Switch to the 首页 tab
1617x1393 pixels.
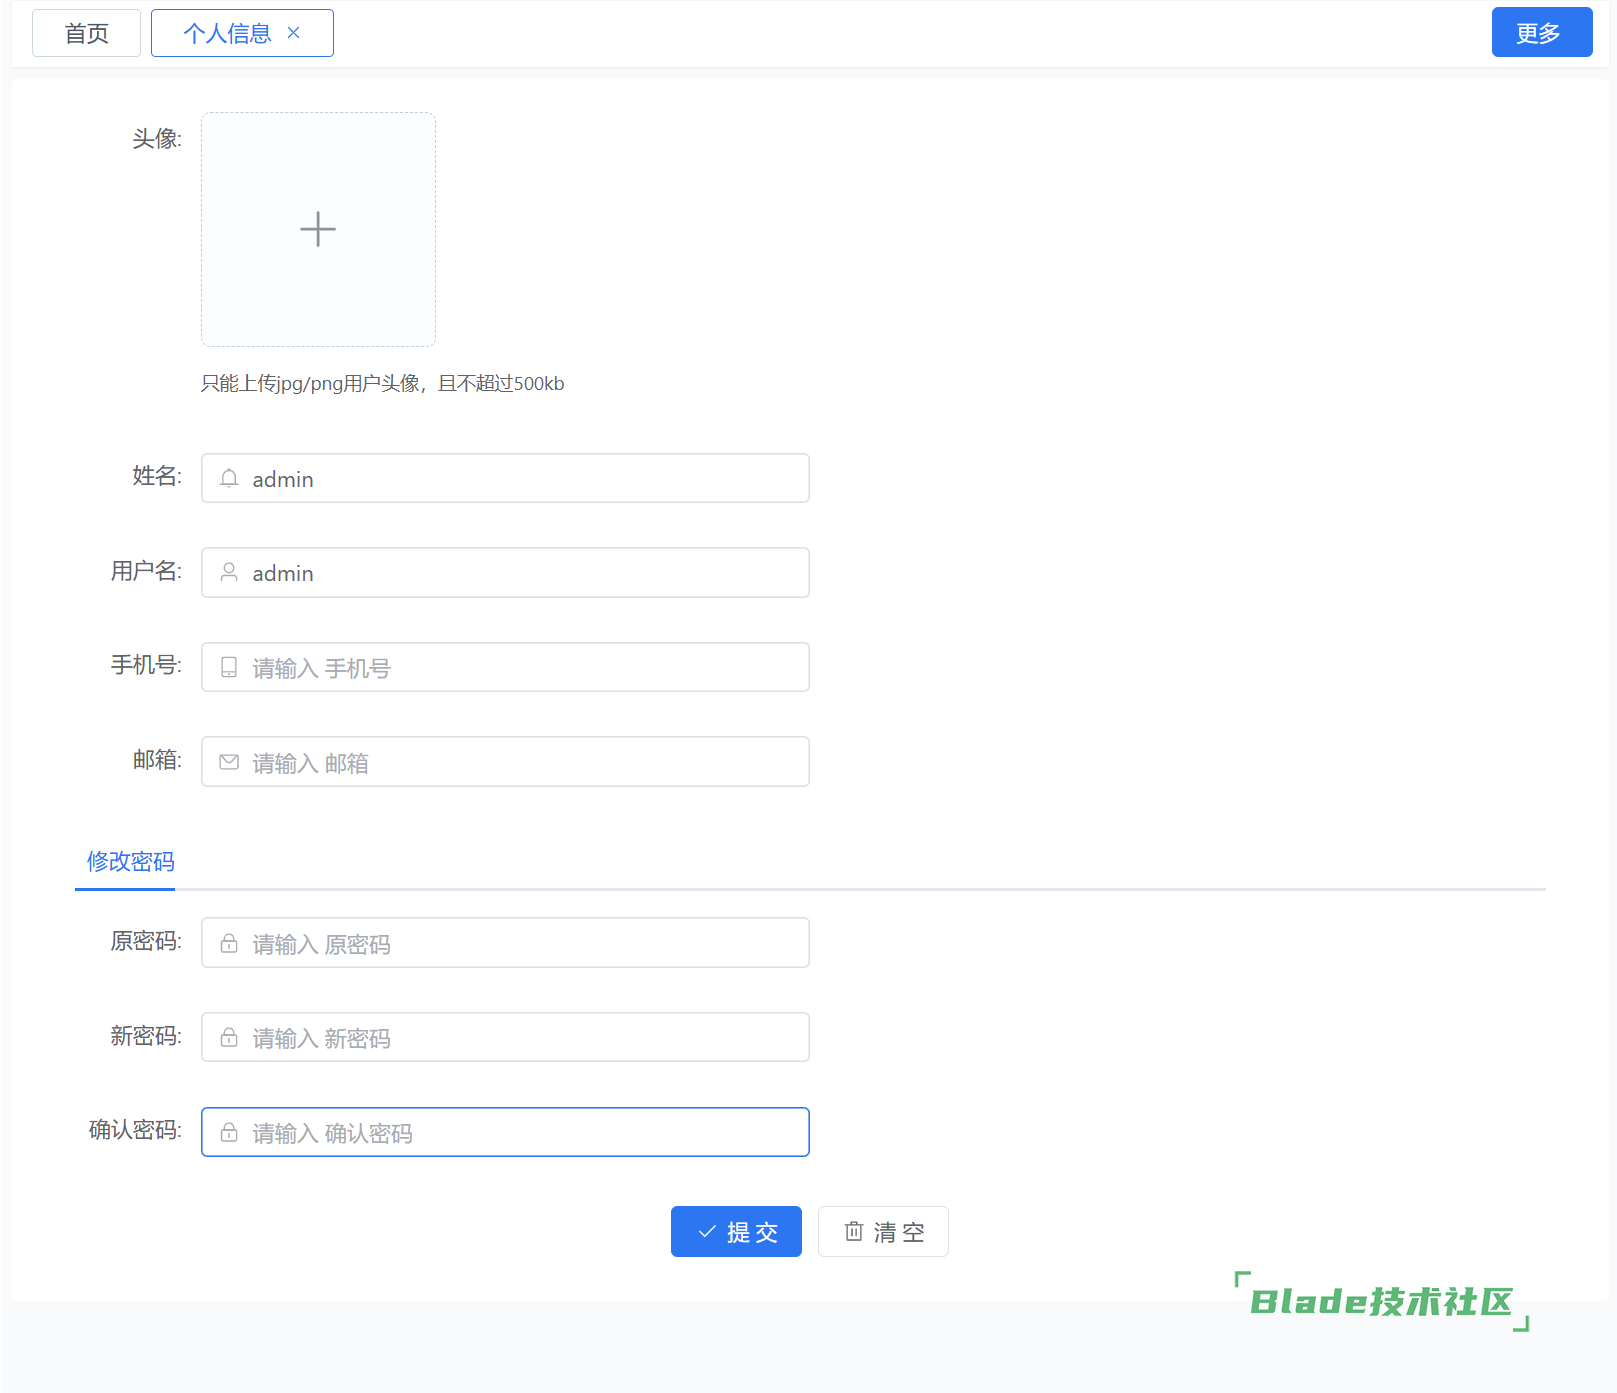(86, 33)
